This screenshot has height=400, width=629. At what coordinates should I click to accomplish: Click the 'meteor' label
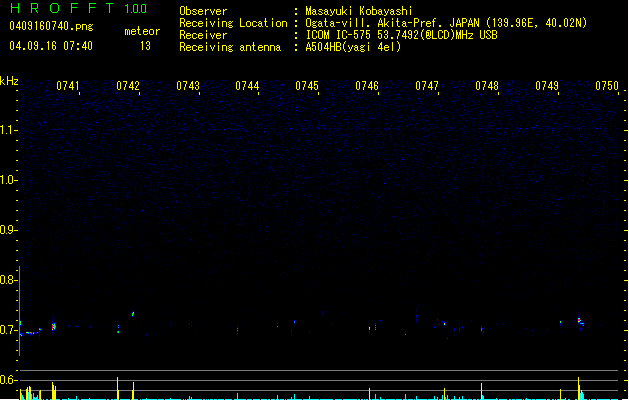142,31
